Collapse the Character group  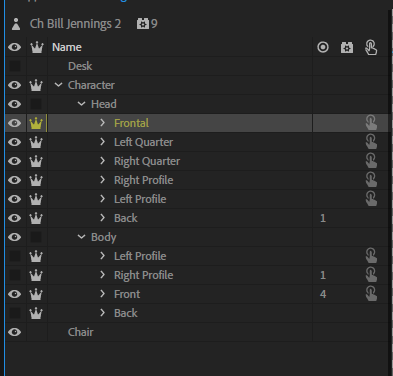tap(58, 85)
